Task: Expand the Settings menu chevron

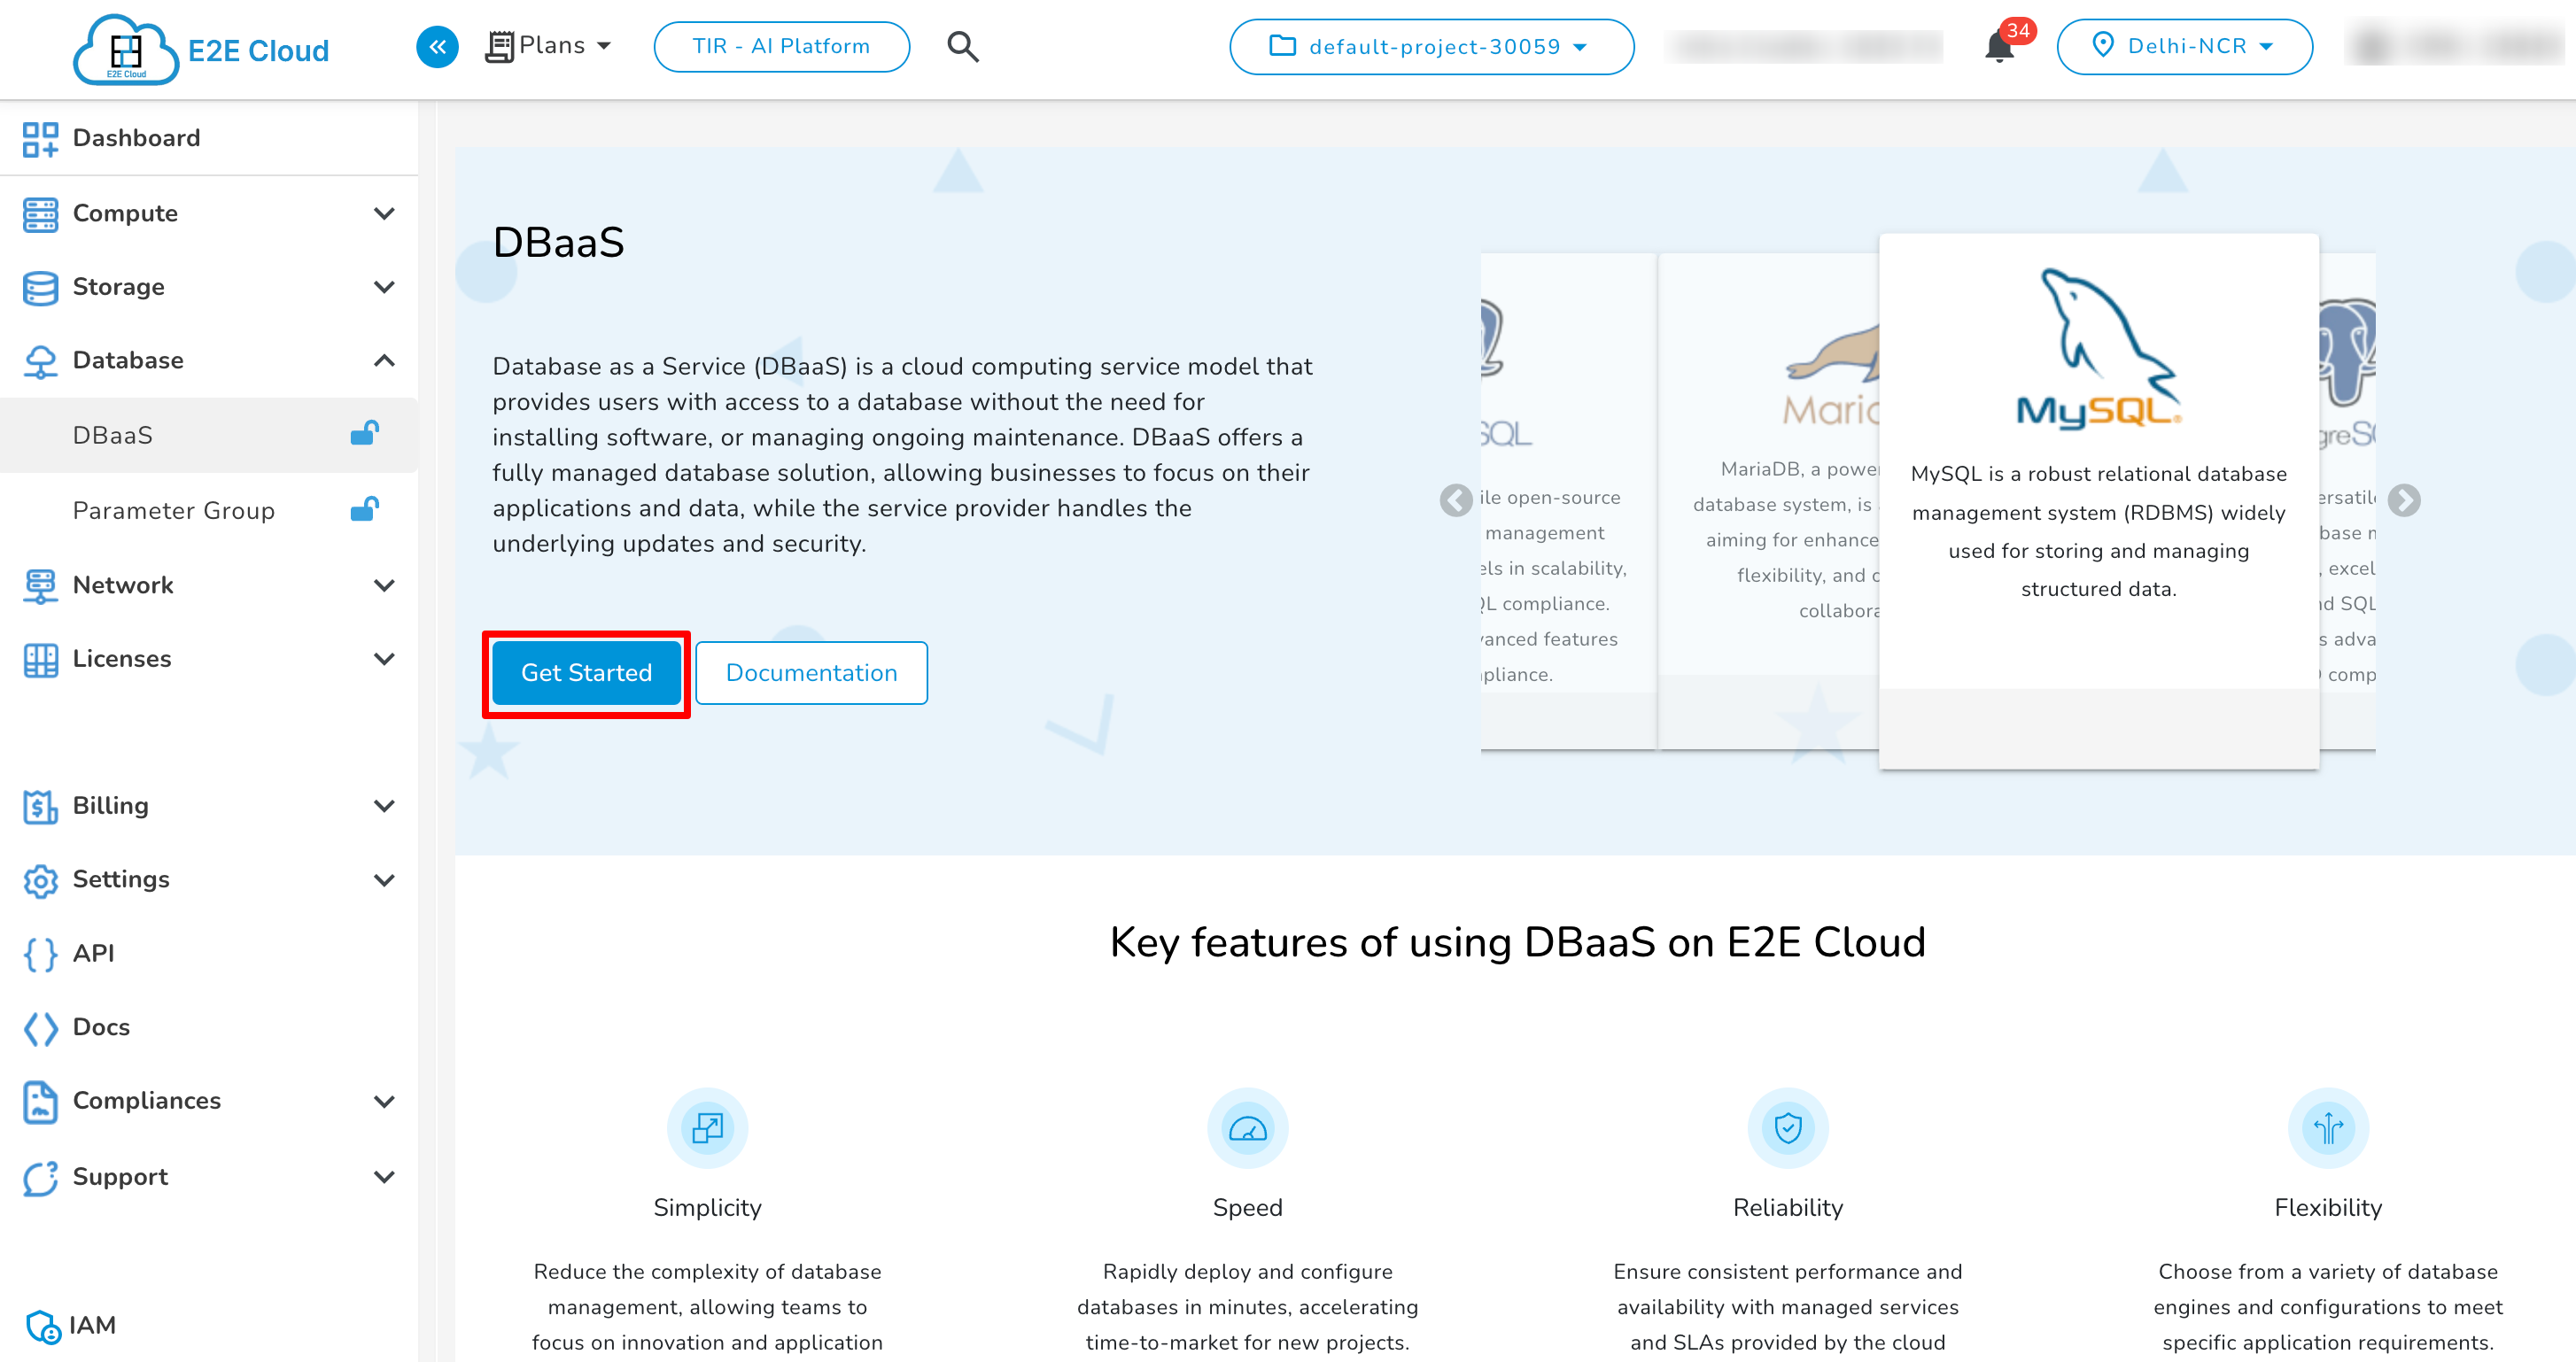Action: (x=384, y=880)
